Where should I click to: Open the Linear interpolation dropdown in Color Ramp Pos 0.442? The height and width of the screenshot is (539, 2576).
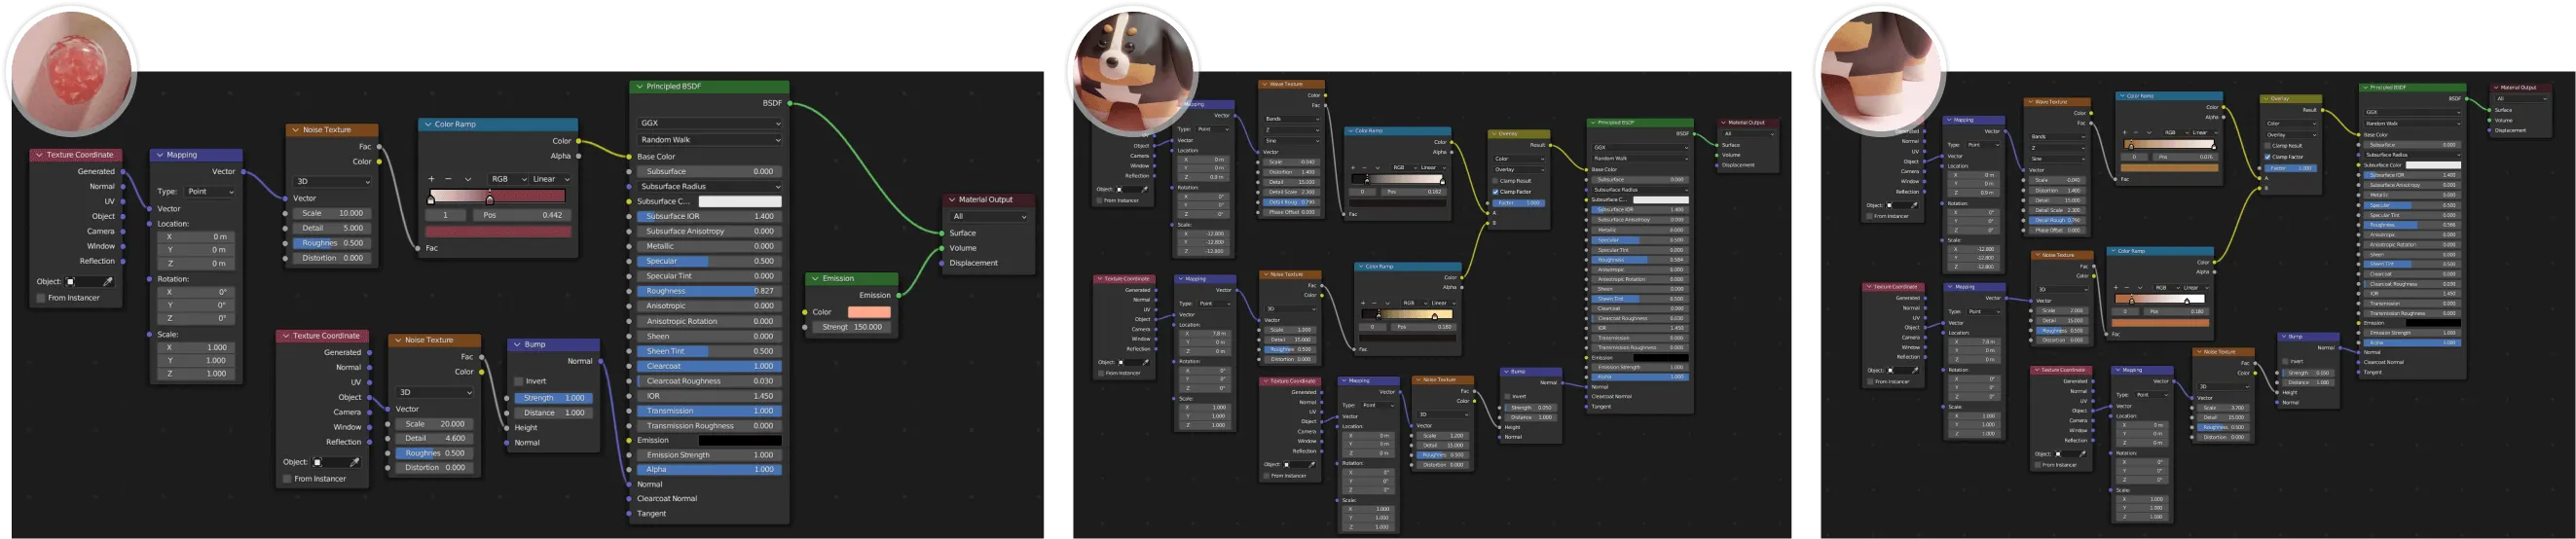(x=550, y=179)
